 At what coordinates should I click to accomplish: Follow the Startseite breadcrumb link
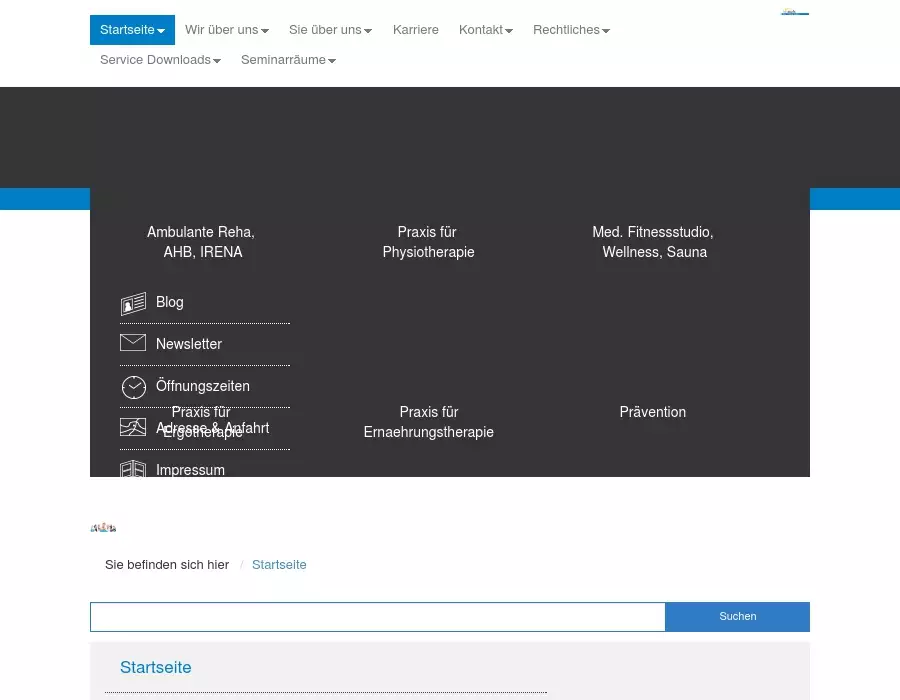[279, 565]
